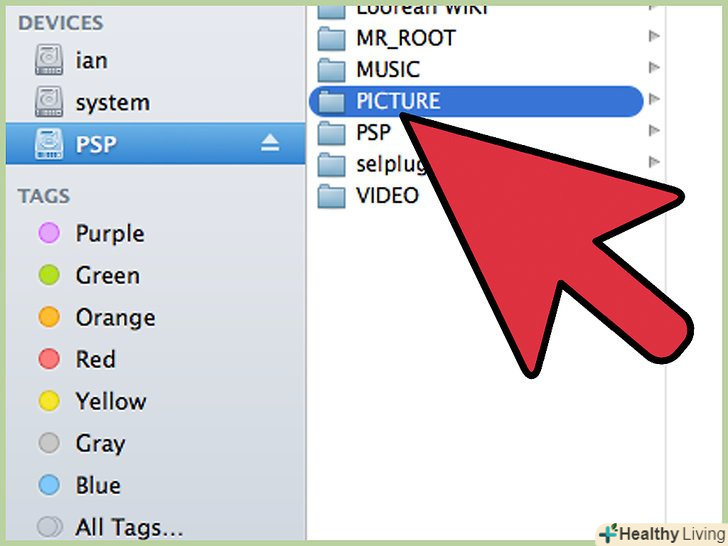Expand the MR_ROOT folder arrow
This screenshot has width=728, height=546.
654,36
